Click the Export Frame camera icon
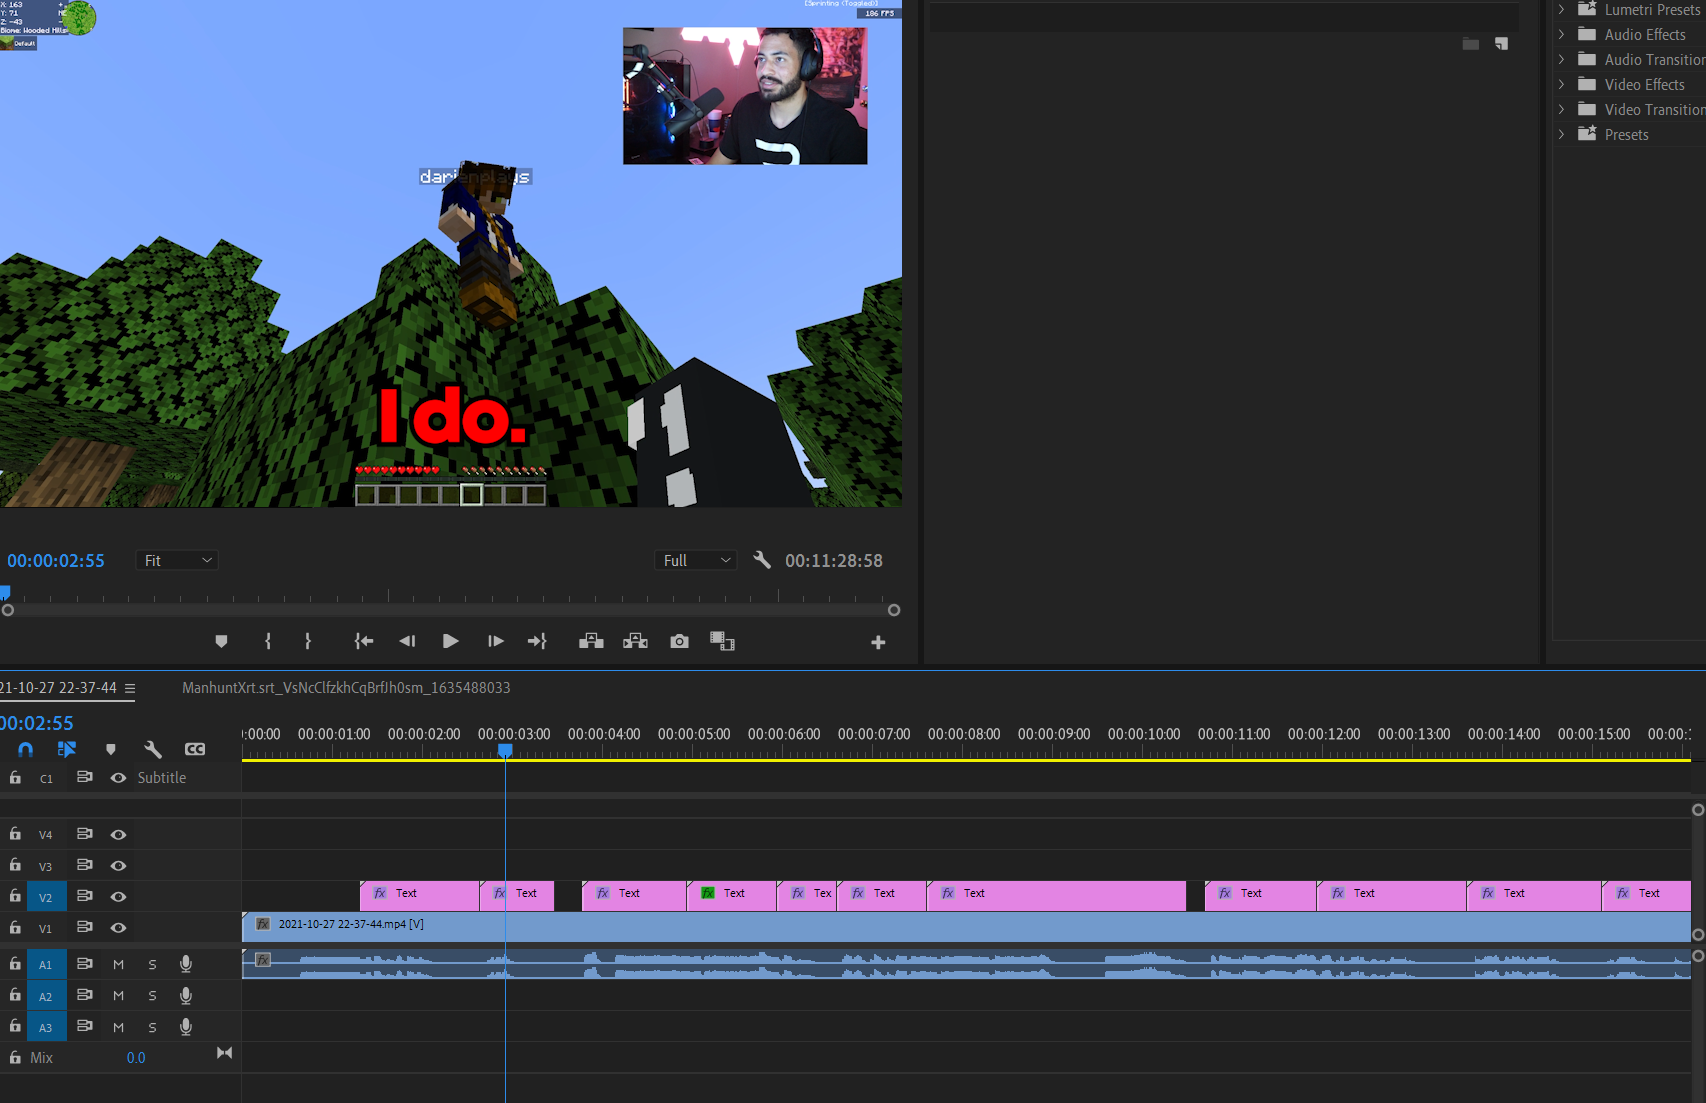Viewport: 1706px width, 1103px height. pyautogui.click(x=679, y=641)
